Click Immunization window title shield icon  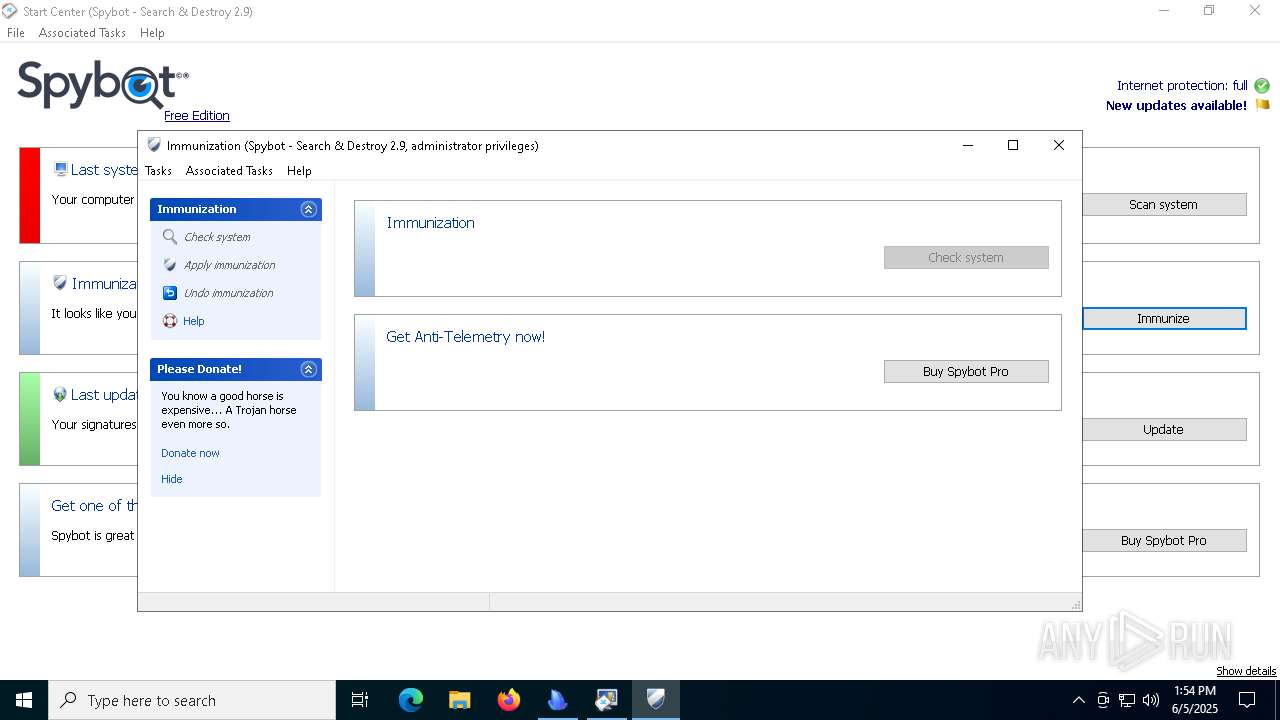point(154,145)
